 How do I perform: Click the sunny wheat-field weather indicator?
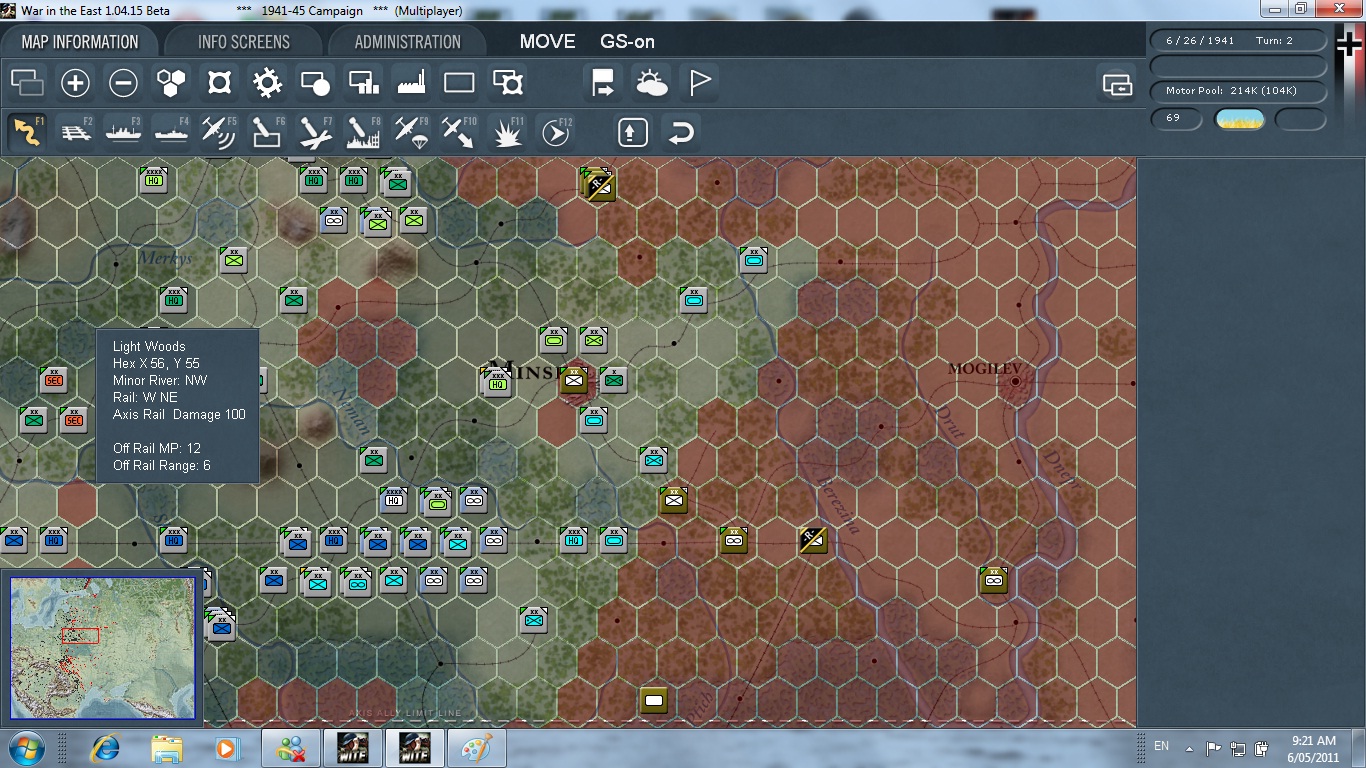pos(1239,119)
